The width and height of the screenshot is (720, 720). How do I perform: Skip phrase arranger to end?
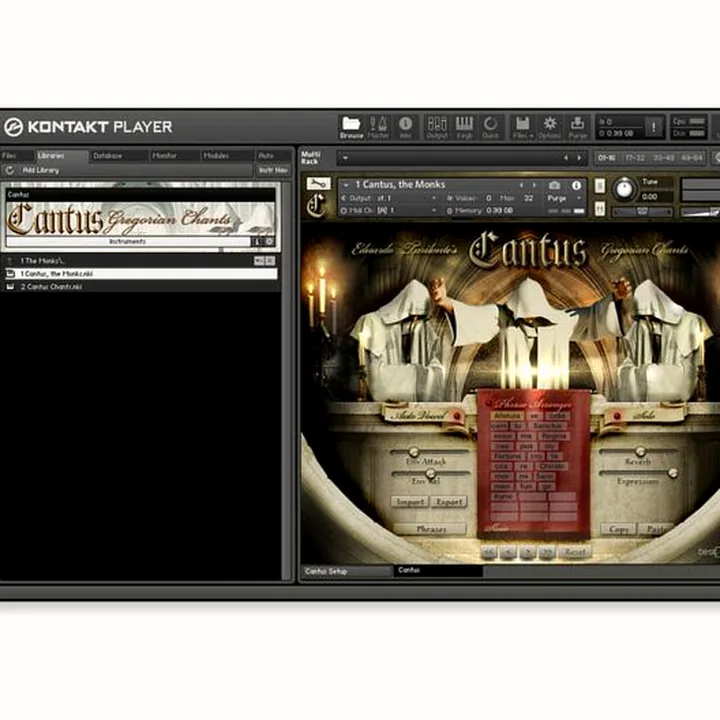(546, 551)
